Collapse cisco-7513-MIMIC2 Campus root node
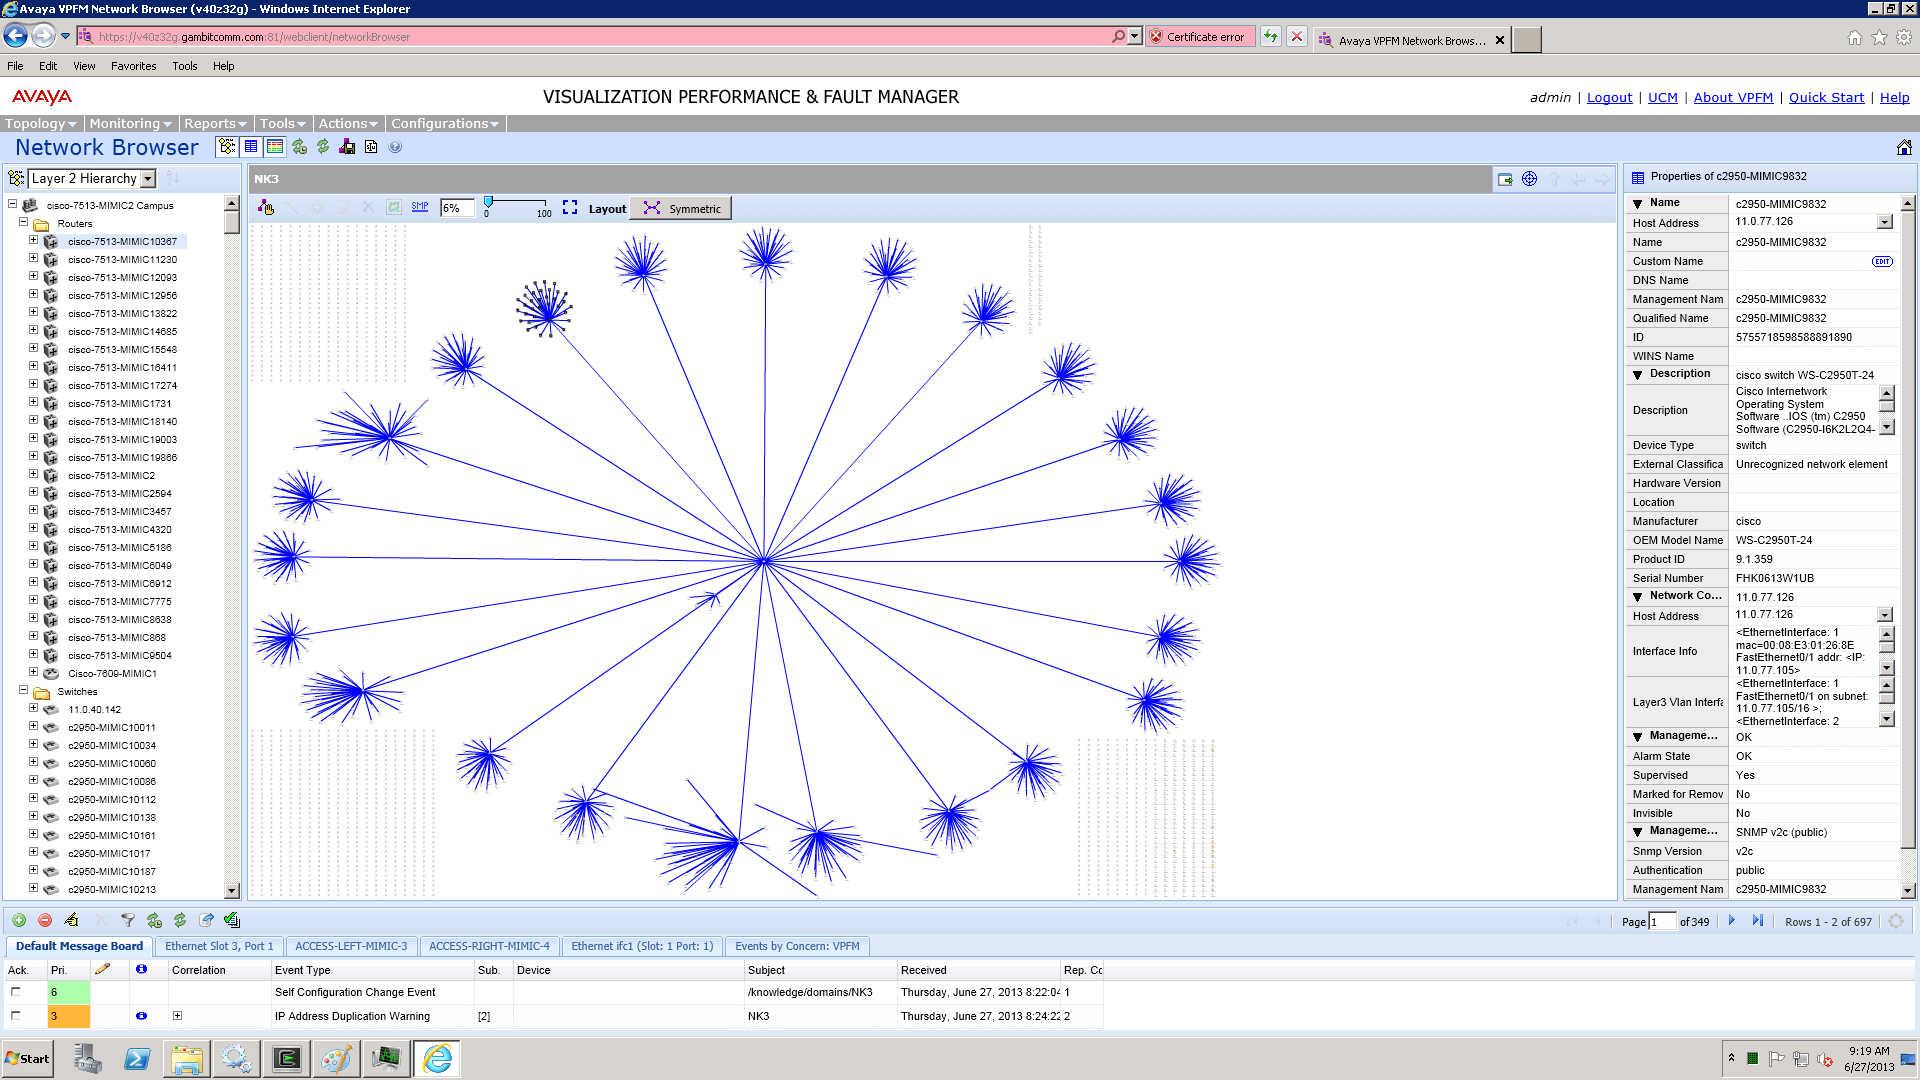 coord(13,204)
